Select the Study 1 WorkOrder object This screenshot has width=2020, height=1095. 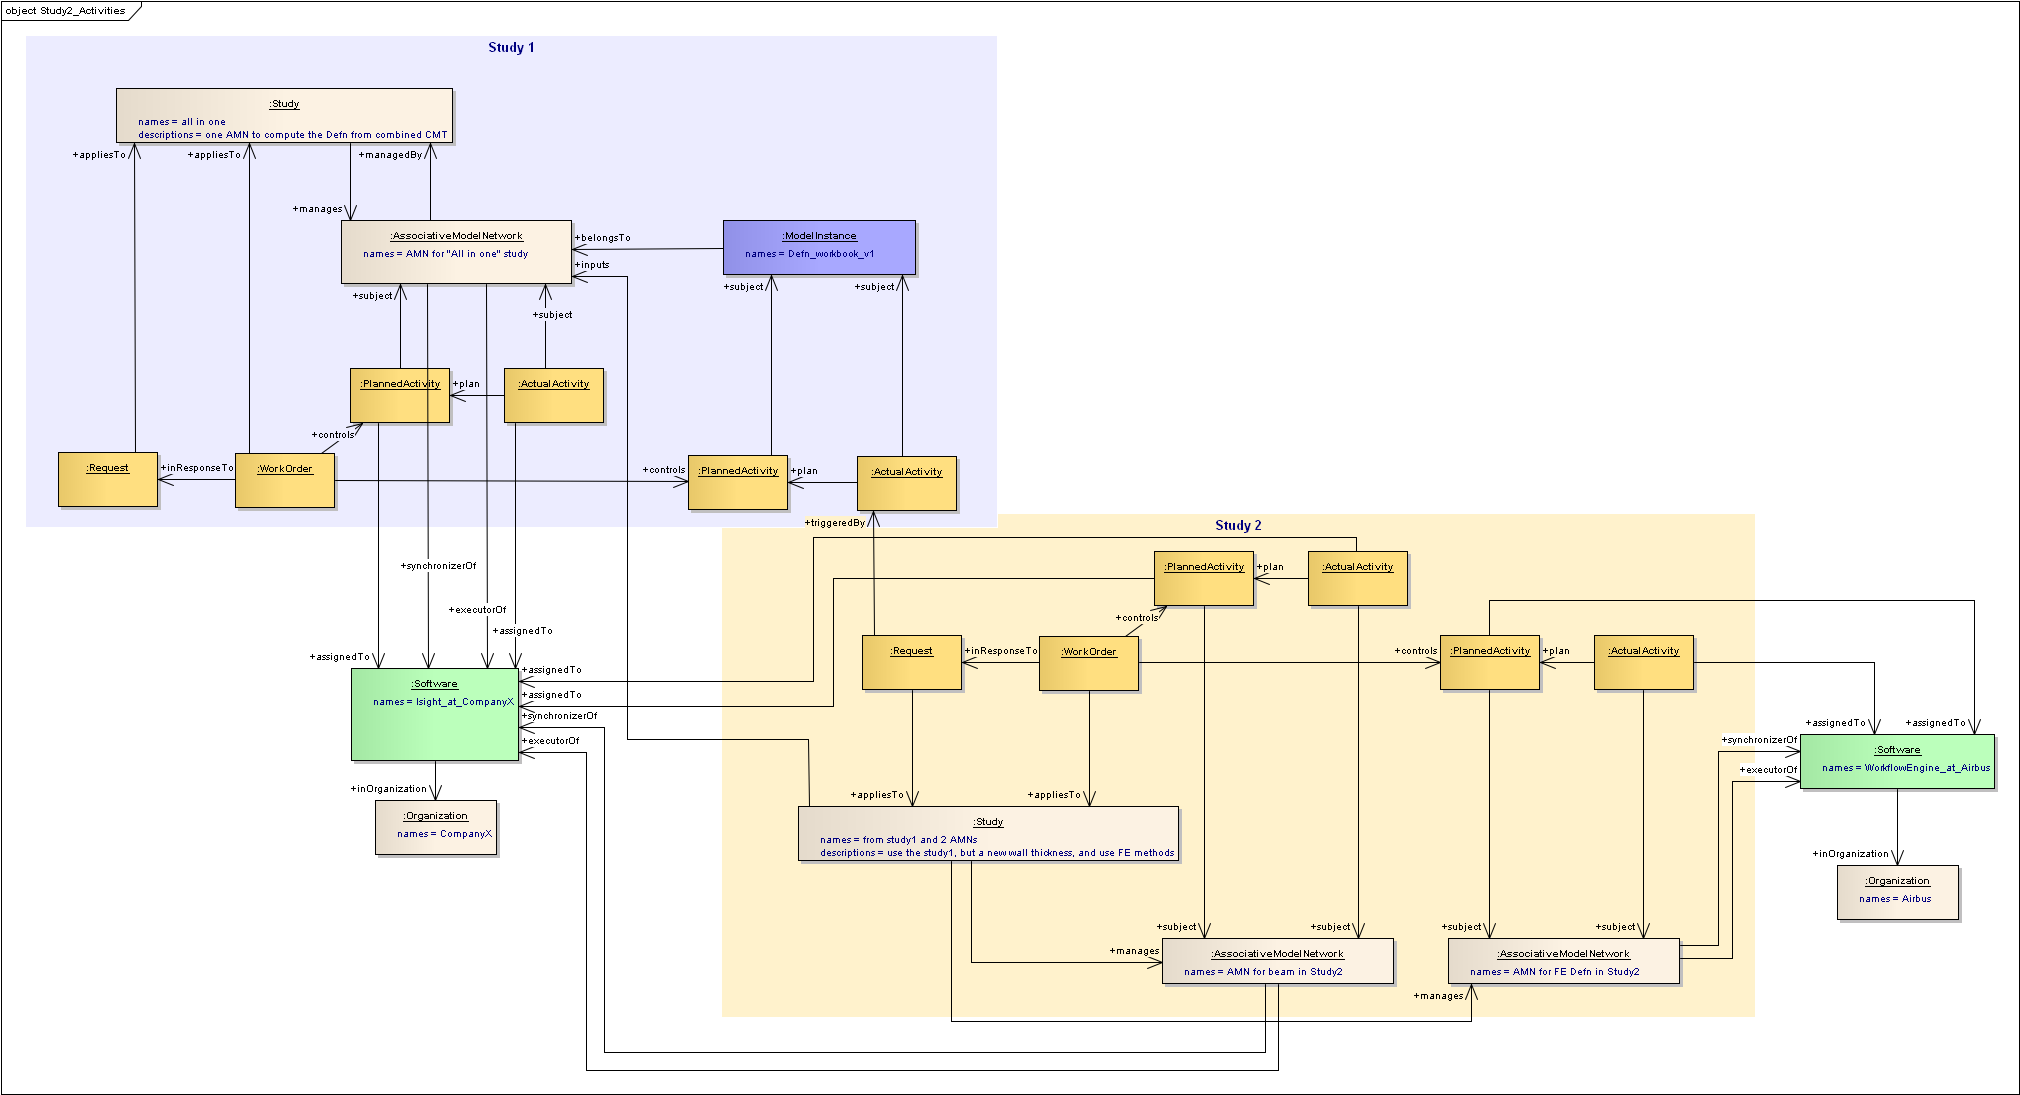[284, 480]
